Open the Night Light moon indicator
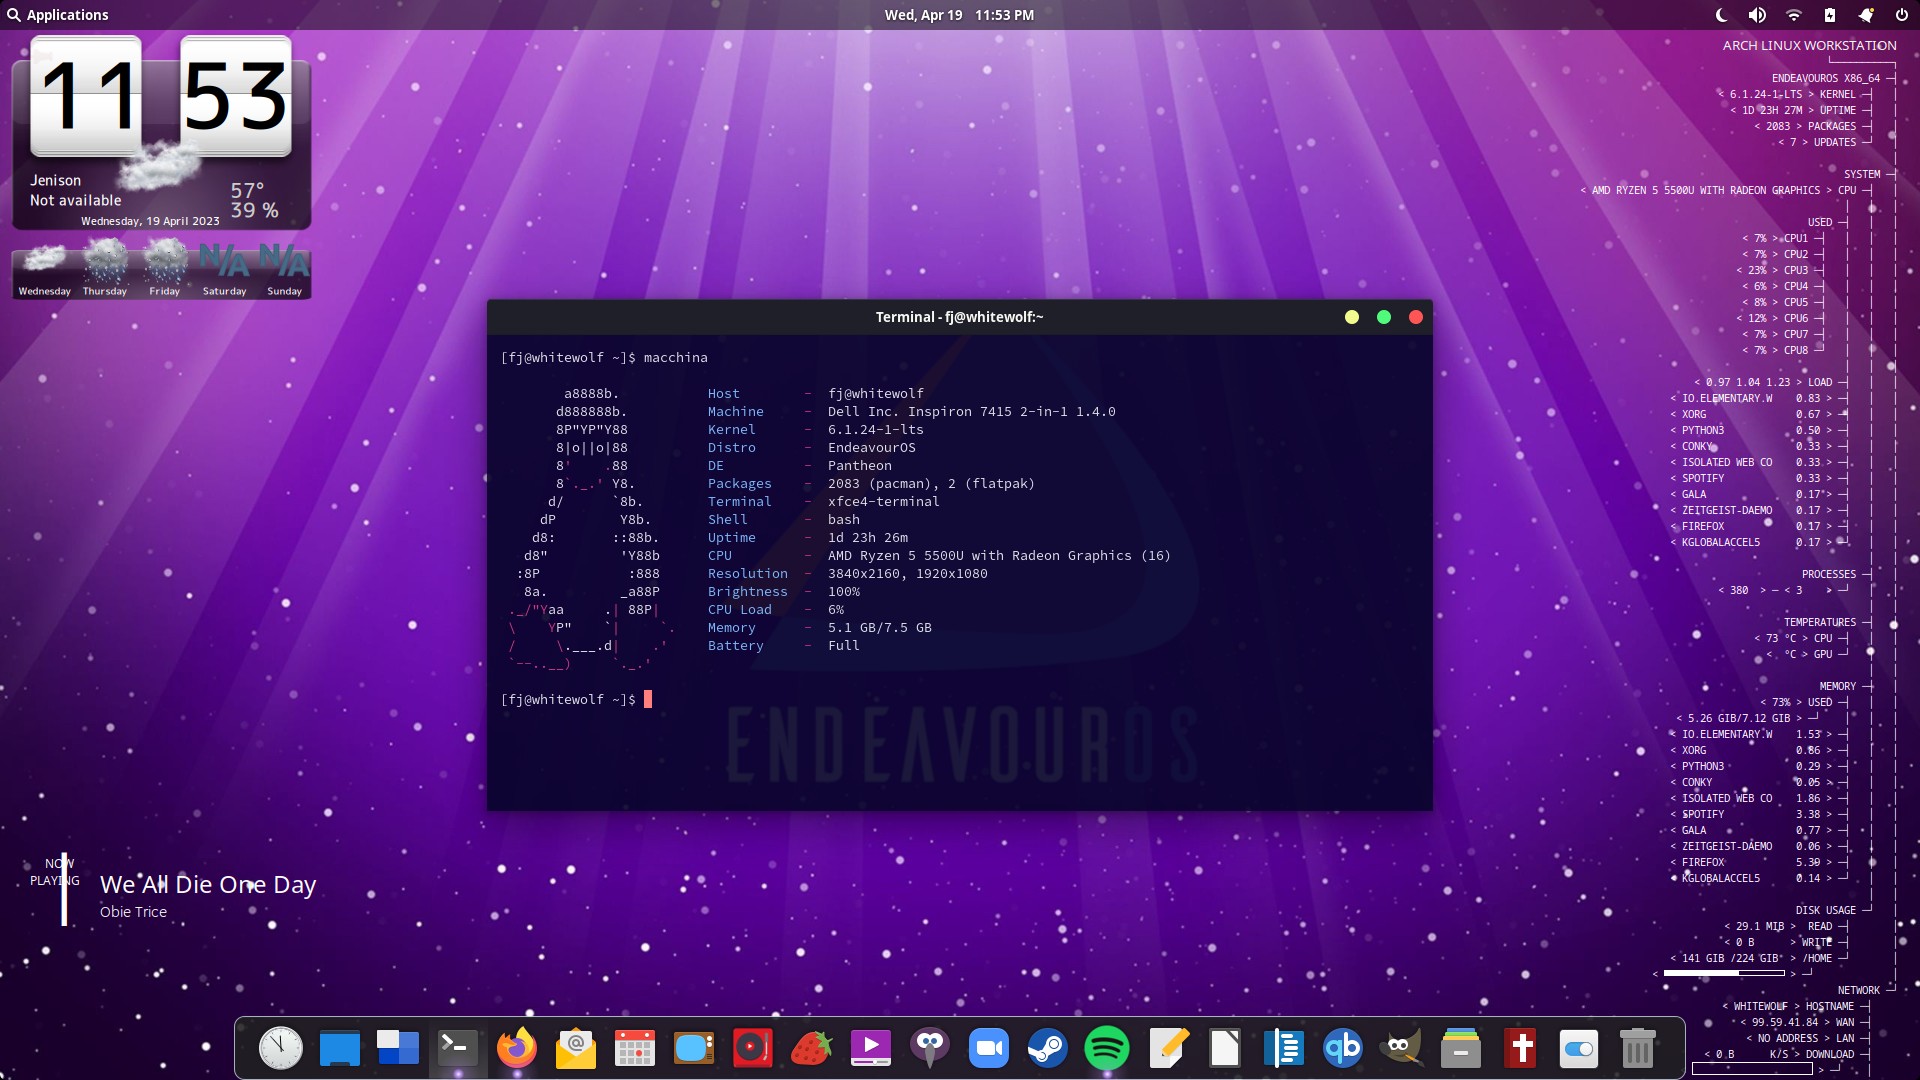 tap(1721, 15)
